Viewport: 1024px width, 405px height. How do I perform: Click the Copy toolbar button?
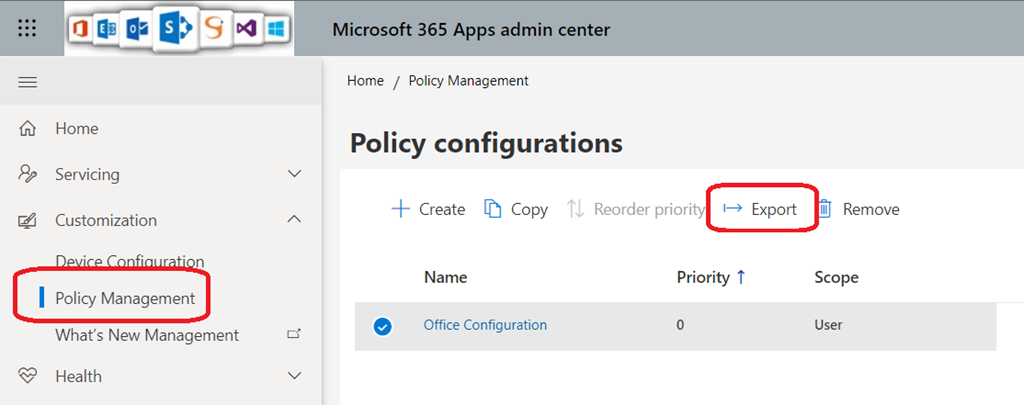(516, 209)
